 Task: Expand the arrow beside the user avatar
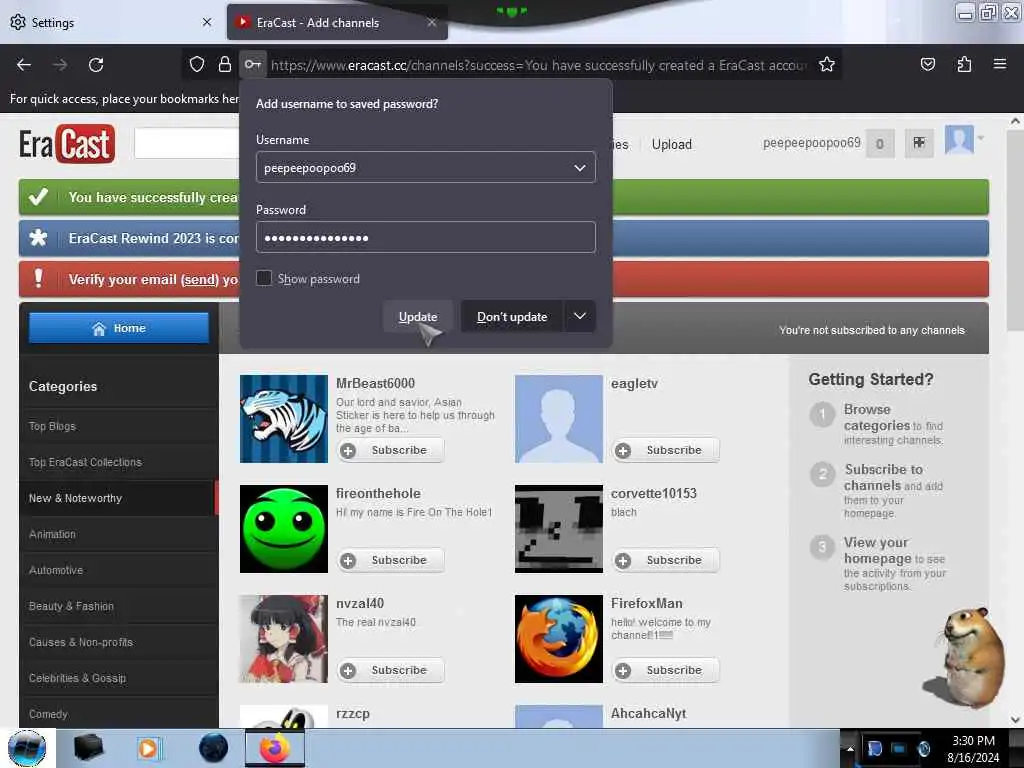(981, 138)
